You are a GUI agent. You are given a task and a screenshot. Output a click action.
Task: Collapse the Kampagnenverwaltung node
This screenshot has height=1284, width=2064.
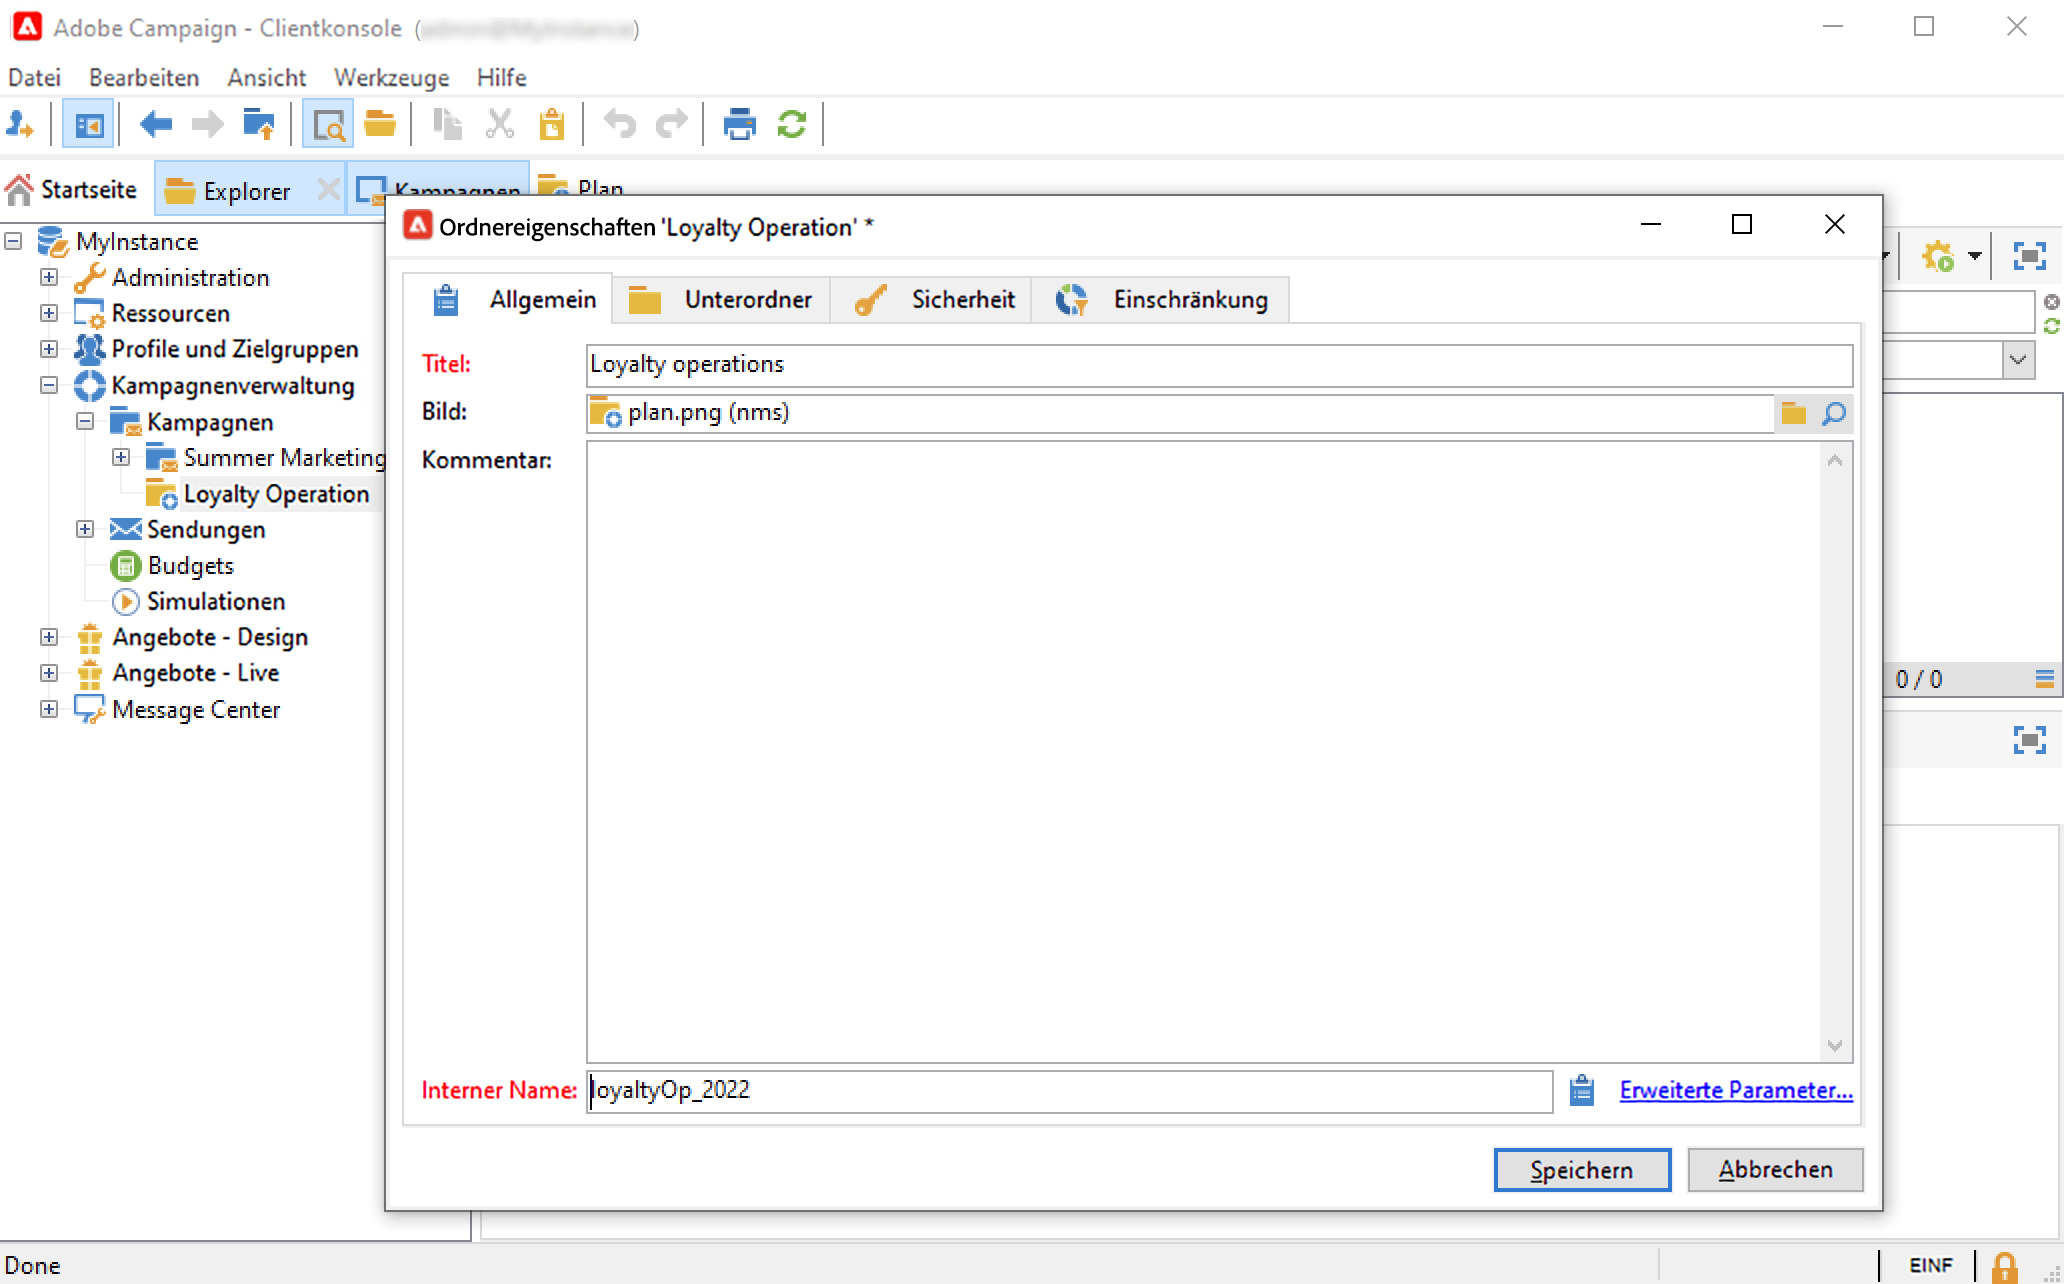tap(49, 385)
